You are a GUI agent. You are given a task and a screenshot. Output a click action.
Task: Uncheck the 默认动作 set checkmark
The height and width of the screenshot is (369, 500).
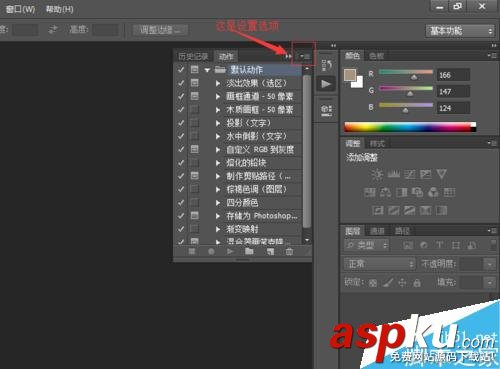181,70
